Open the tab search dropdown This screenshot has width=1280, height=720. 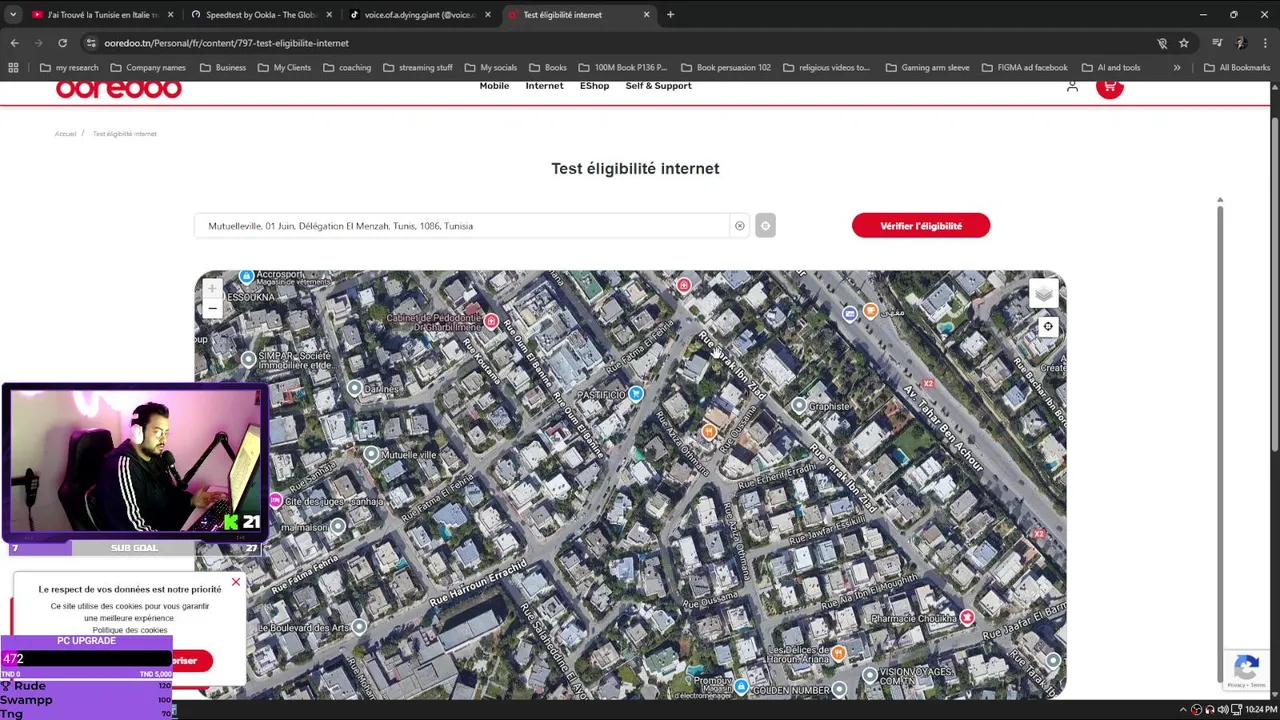pyautogui.click(x=12, y=15)
